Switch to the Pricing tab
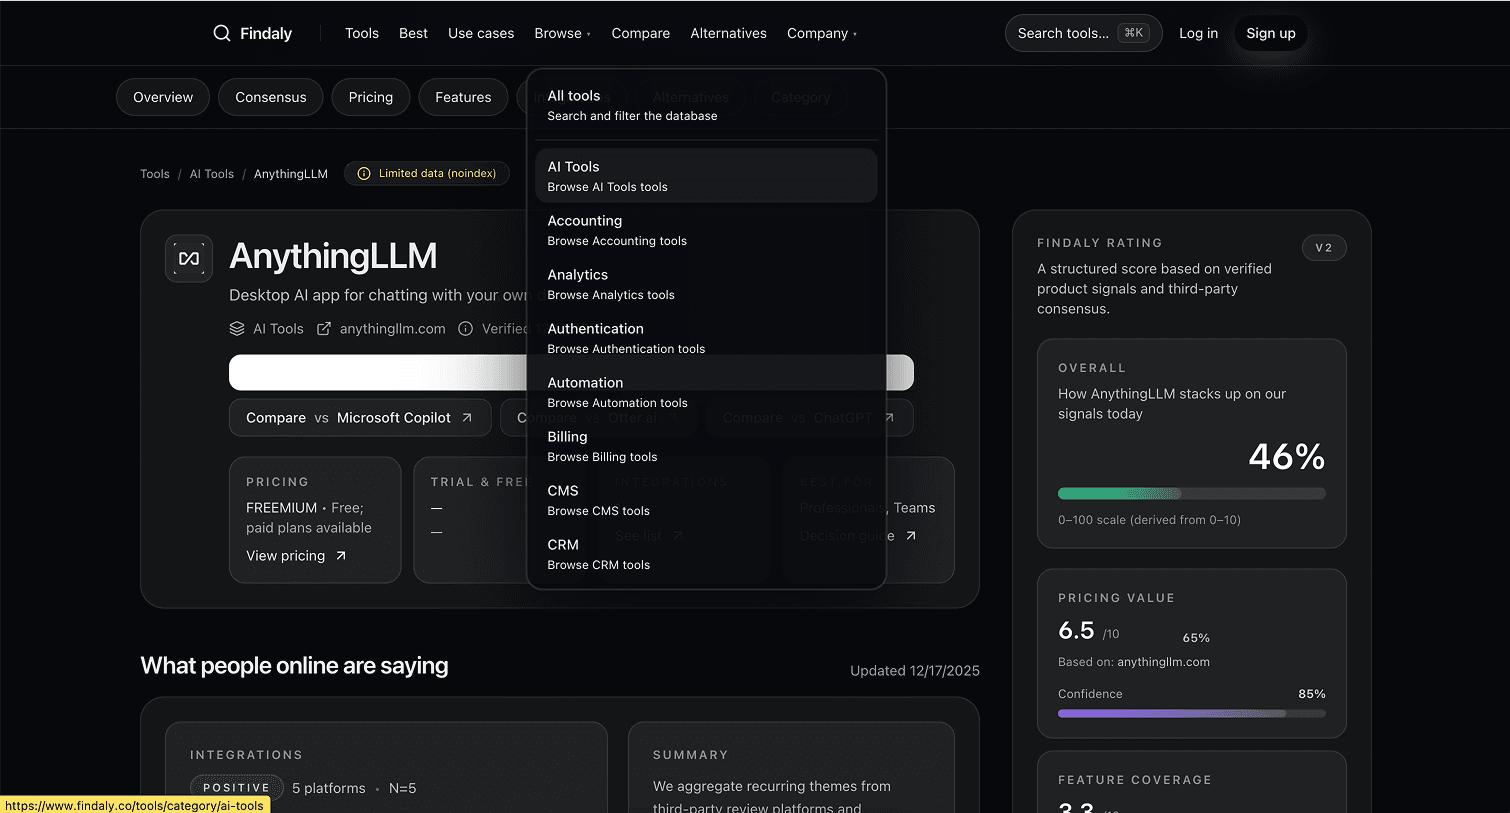The width and height of the screenshot is (1510, 813). (370, 97)
